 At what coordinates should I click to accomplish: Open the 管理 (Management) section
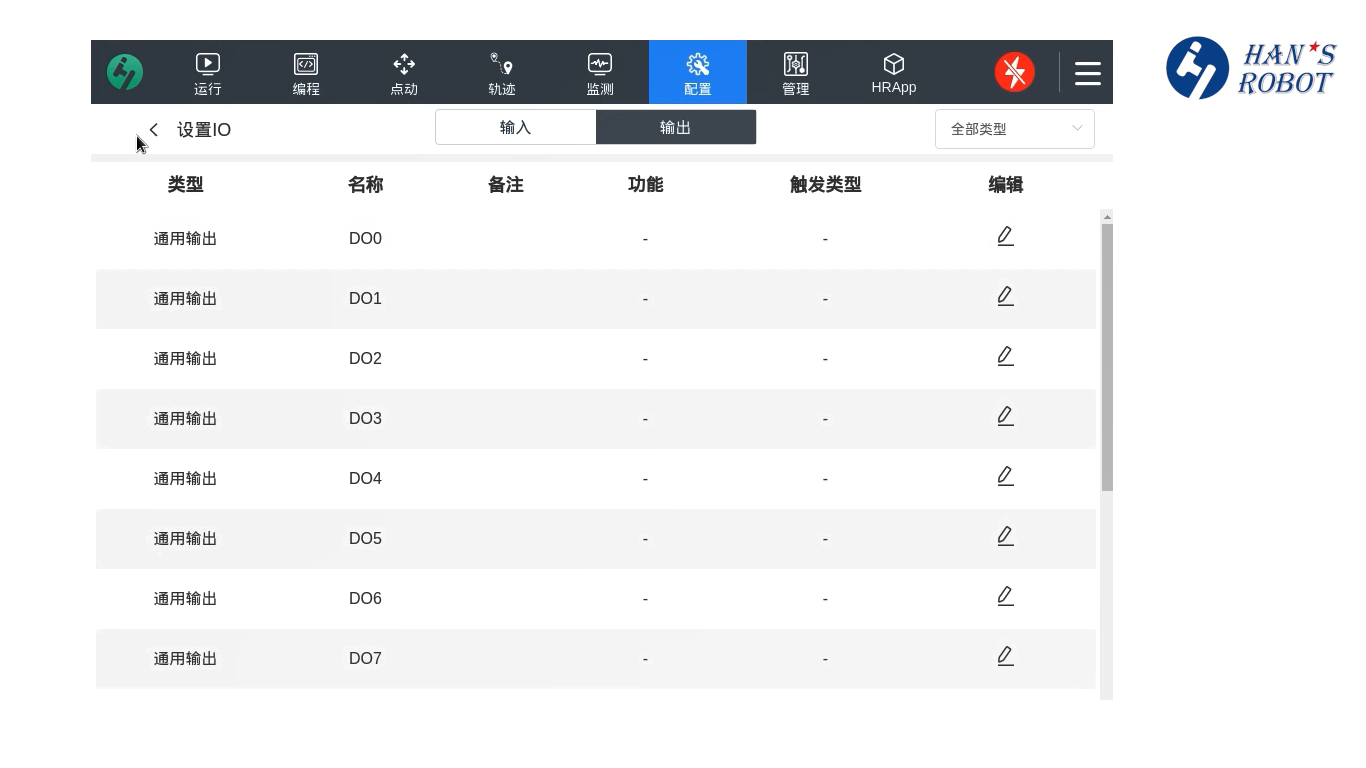tap(796, 73)
